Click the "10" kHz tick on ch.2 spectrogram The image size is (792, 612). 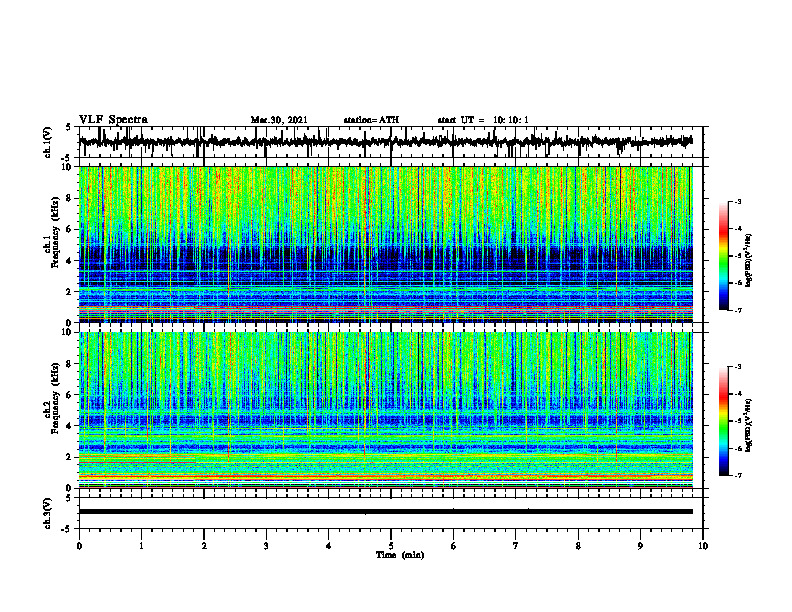(68, 332)
